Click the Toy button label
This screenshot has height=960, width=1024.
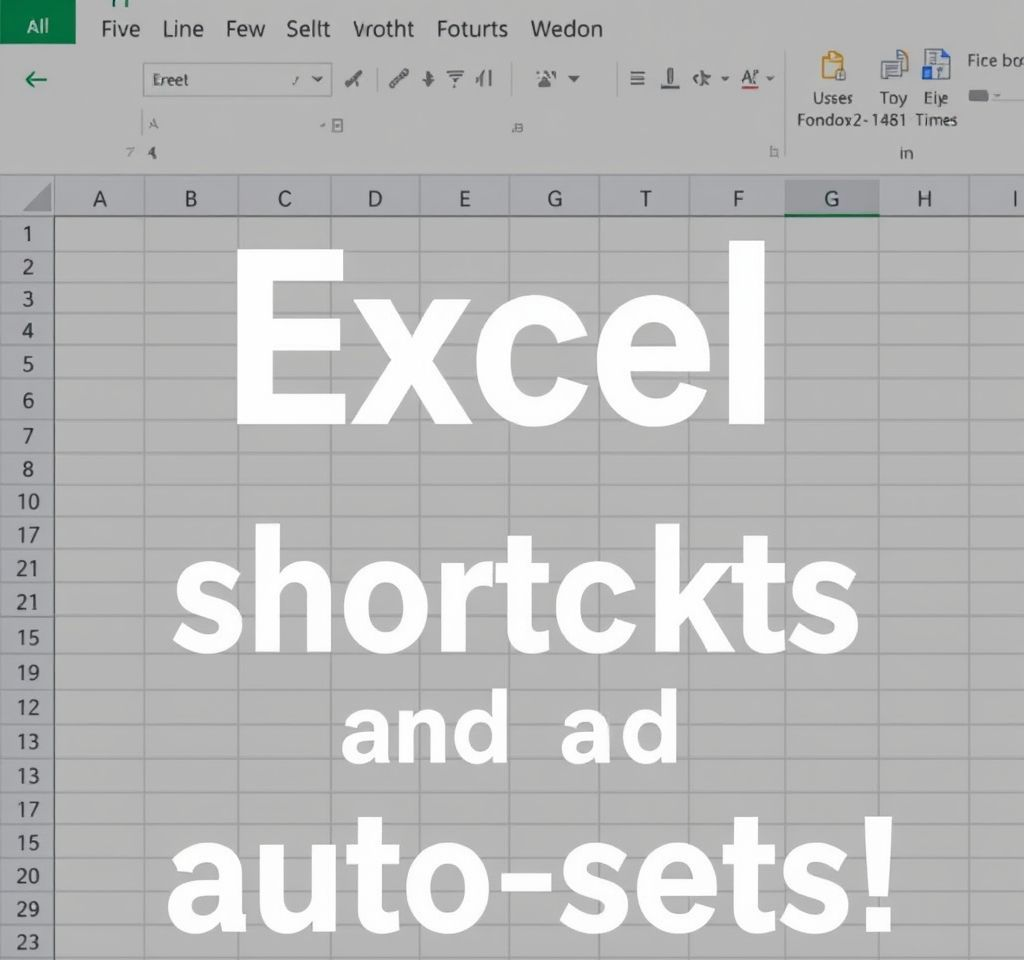coord(893,99)
